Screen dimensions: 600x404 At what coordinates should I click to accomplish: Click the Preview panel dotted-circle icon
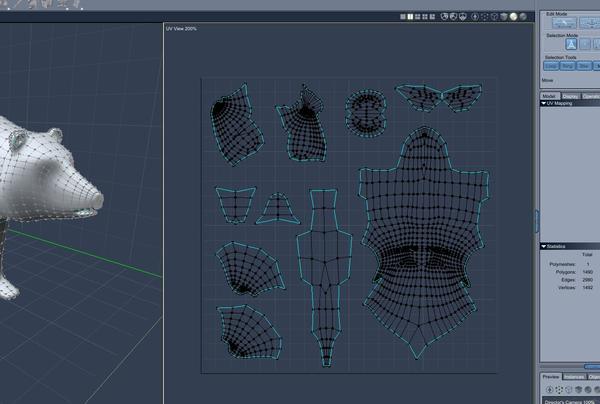[559, 390]
